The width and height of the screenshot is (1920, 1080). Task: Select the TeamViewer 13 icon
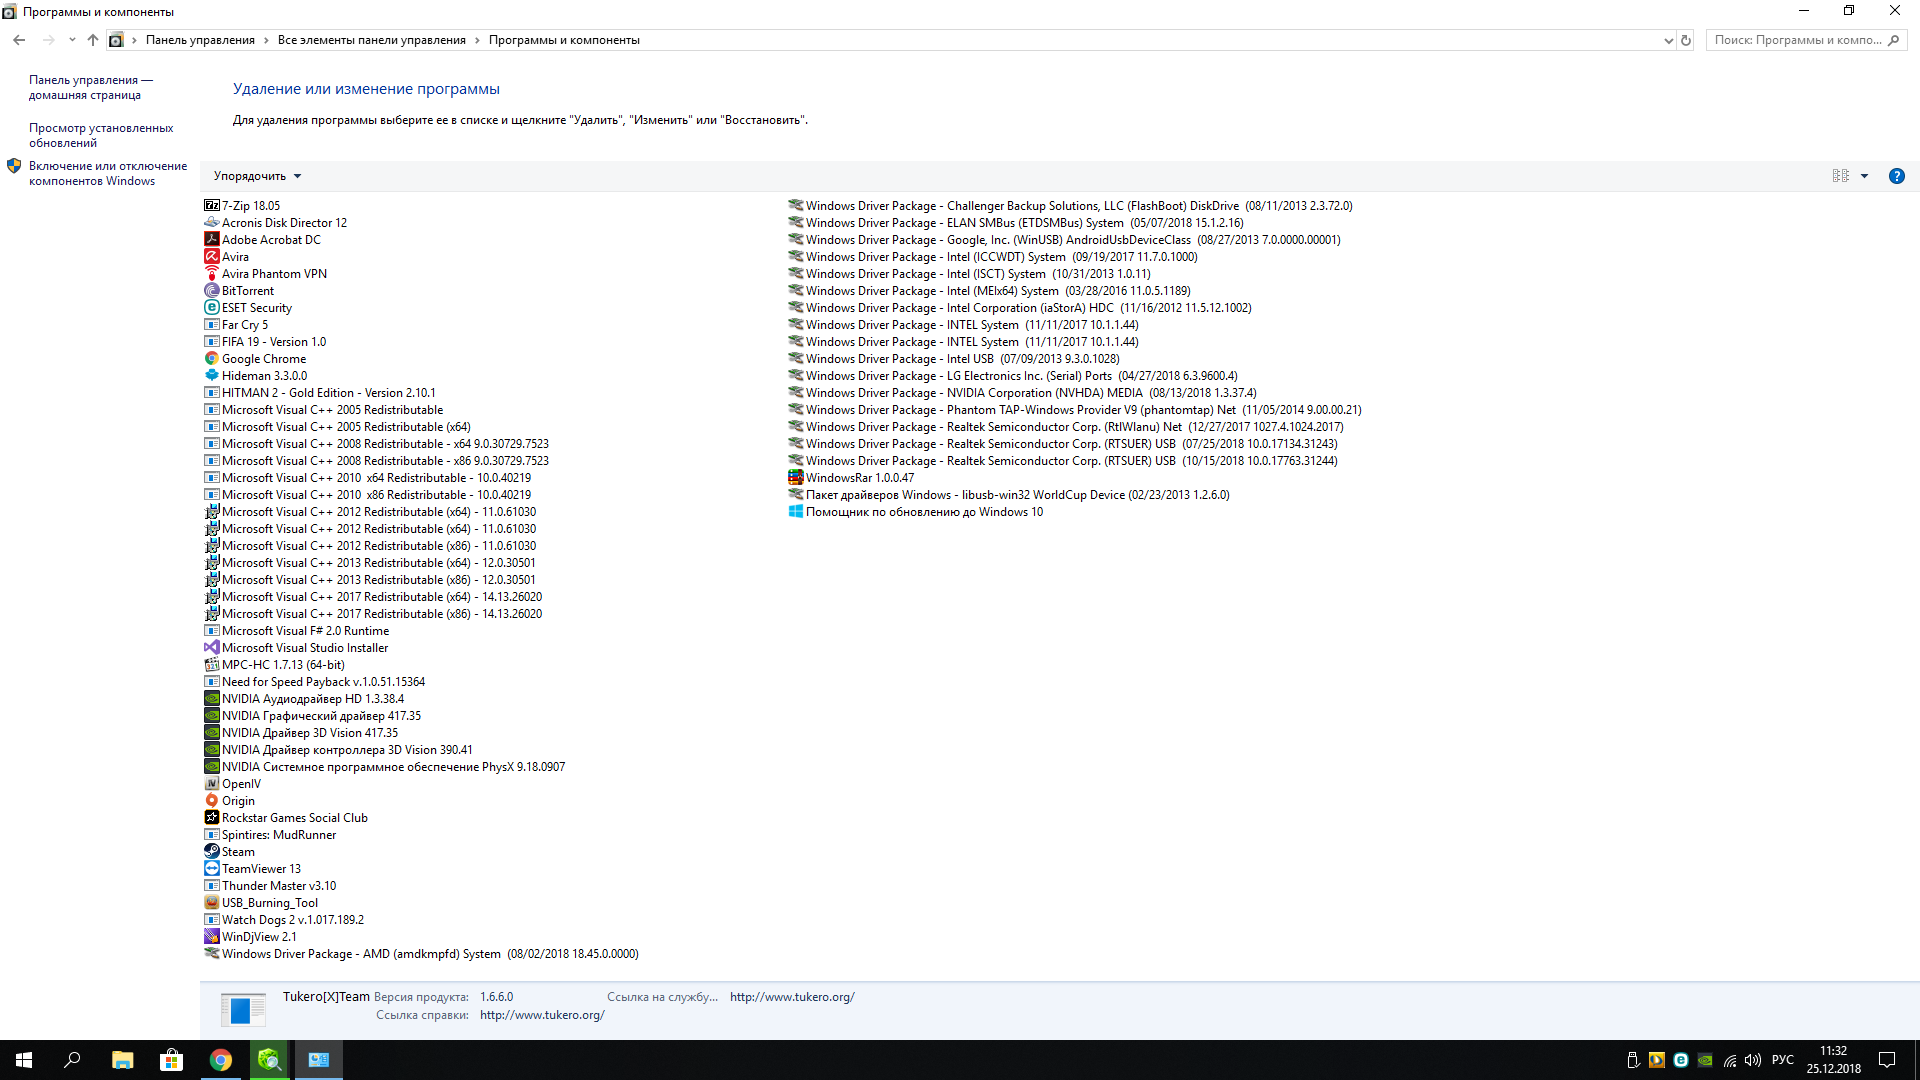click(211, 869)
